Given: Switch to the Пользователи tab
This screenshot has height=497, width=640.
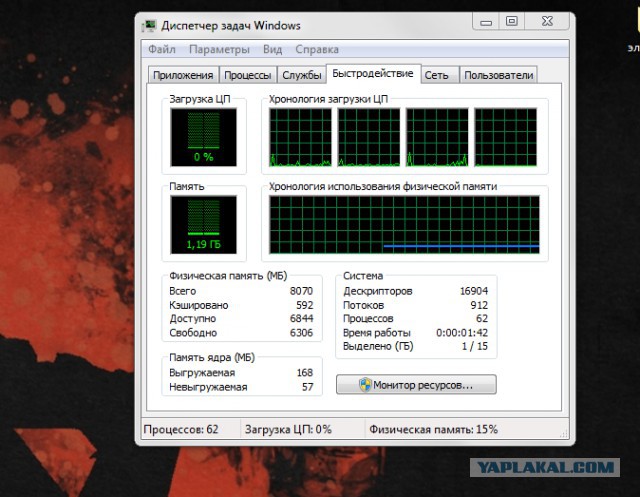Looking at the screenshot, I should (x=498, y=75).
